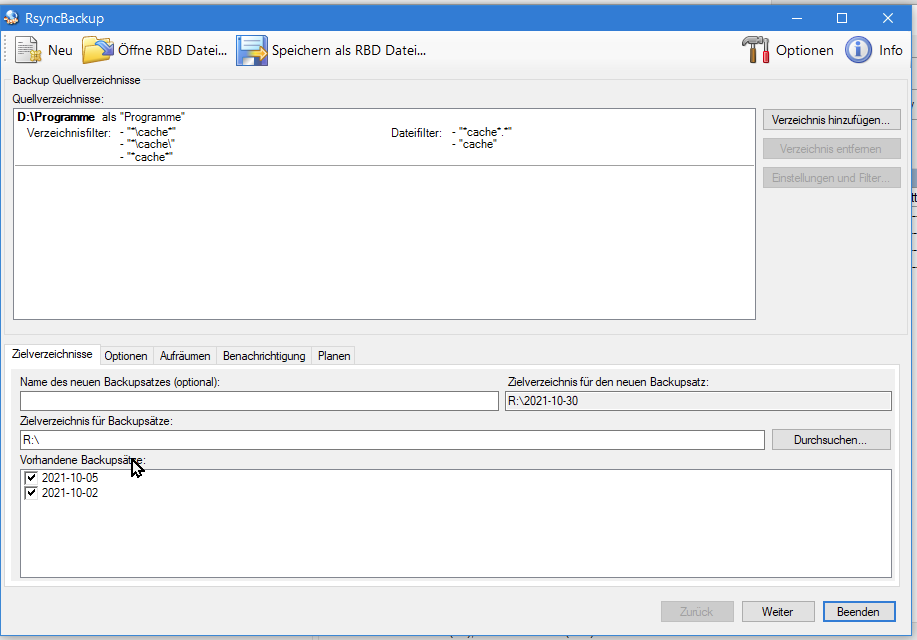Open Optionen via the hammer tools icon
The height and width of the screenshot is (640, 917).
point(755,50)
